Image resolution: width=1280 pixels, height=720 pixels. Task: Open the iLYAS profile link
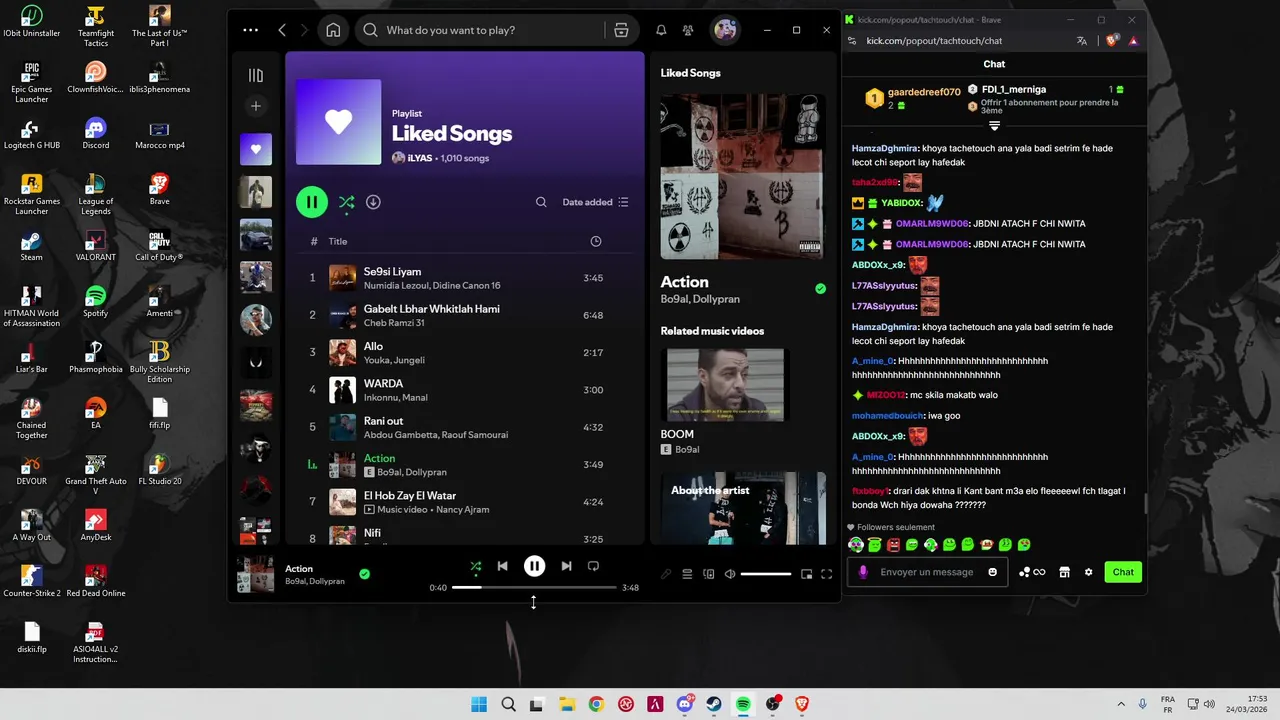(x=419, y=158)
